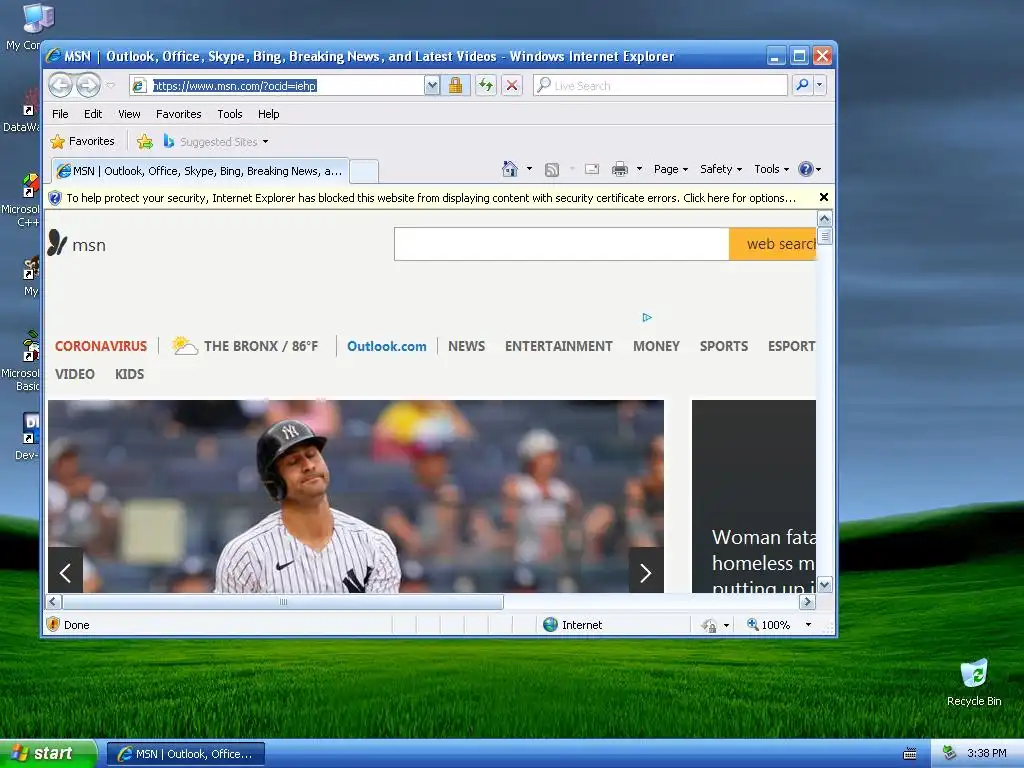Open the VIDEO section link
Screen dimensions: 1024x768
(x=74, y=374)
